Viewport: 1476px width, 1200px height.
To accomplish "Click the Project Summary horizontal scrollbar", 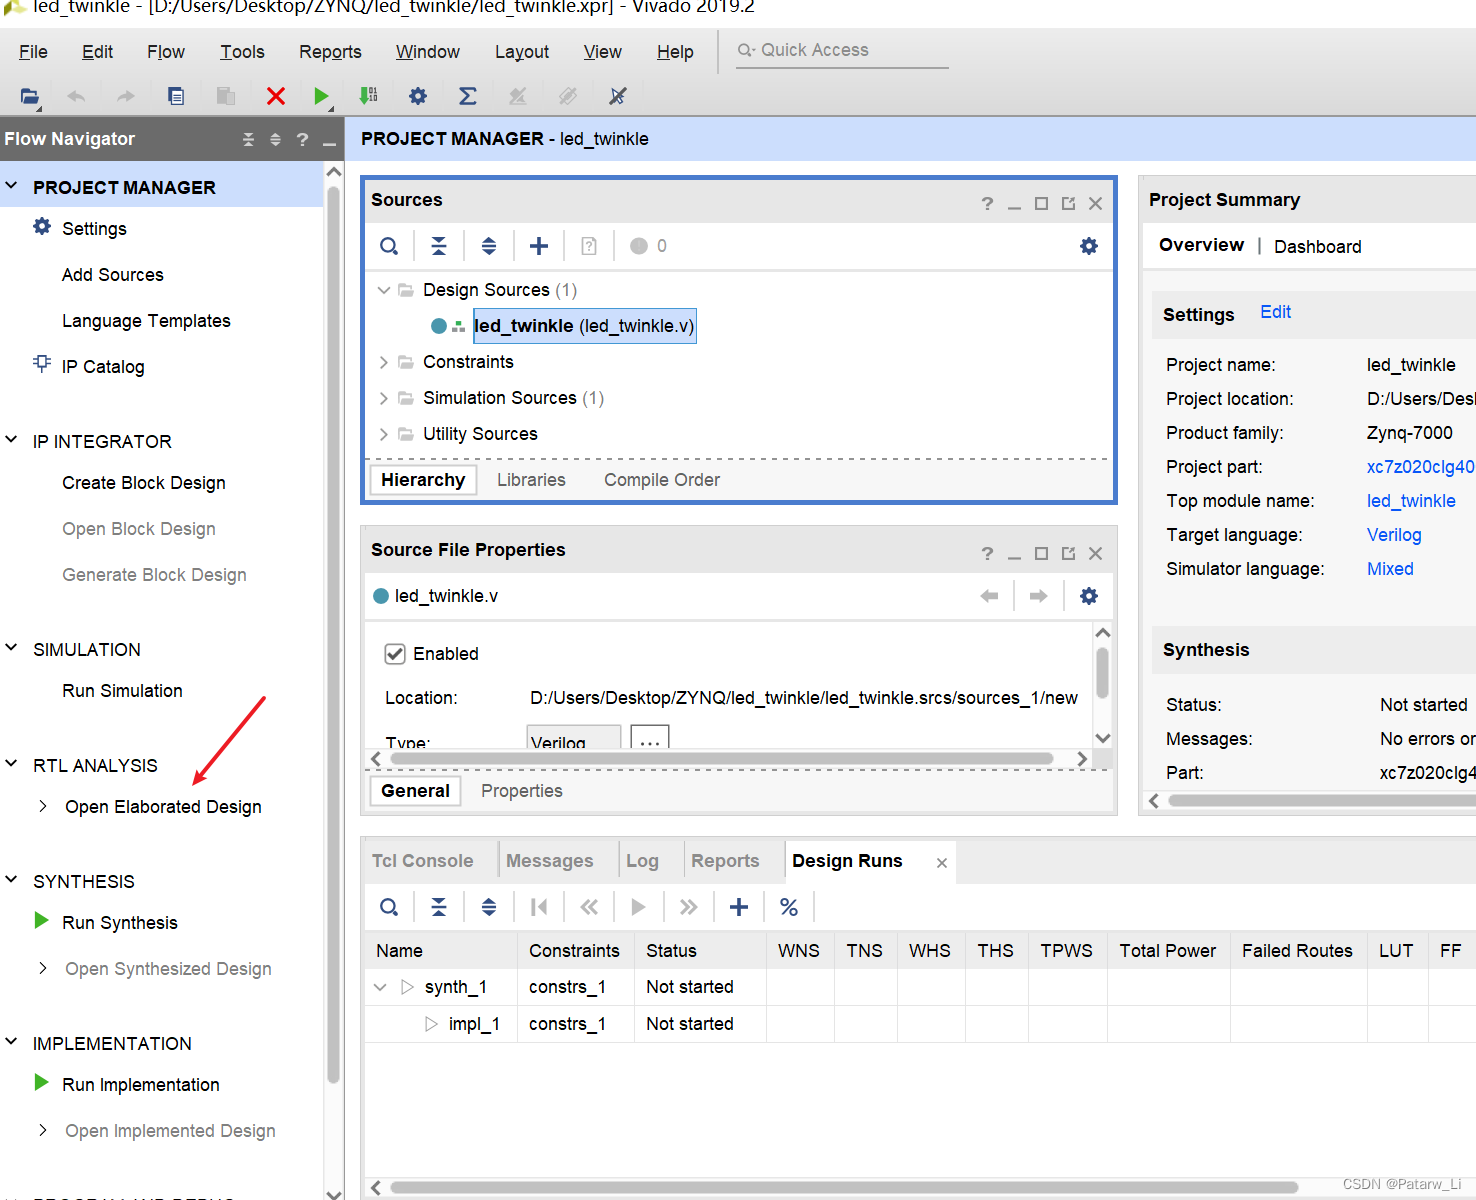I will 1322,801.
